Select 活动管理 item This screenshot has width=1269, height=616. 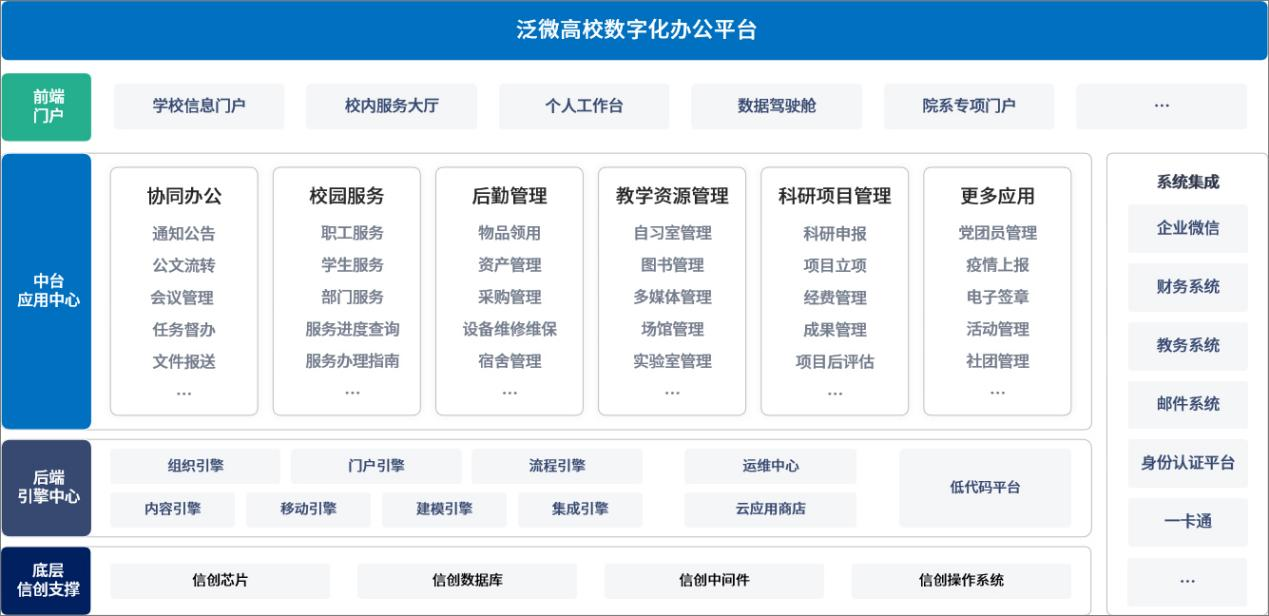pos(998,329)
